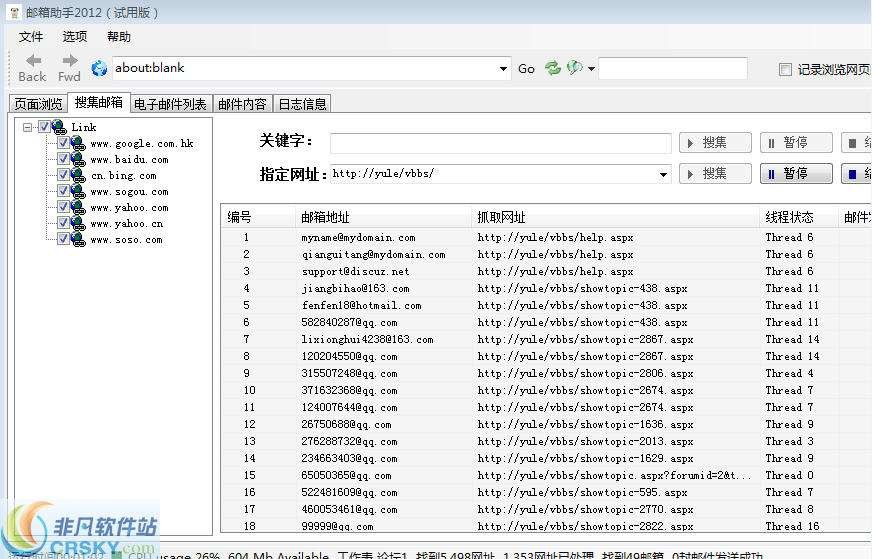The width and height of the screenshot is (872, 559).
Task: Click stop button in keyword row
Action: coord(856,143)
